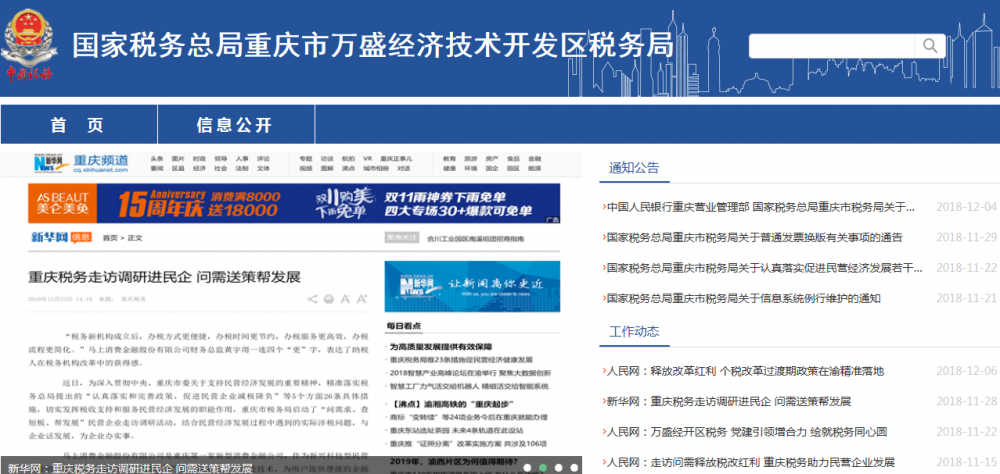Click the magnifier search icon in the header
Viewport: 1000px width, 474px height.
pos(930,46)
